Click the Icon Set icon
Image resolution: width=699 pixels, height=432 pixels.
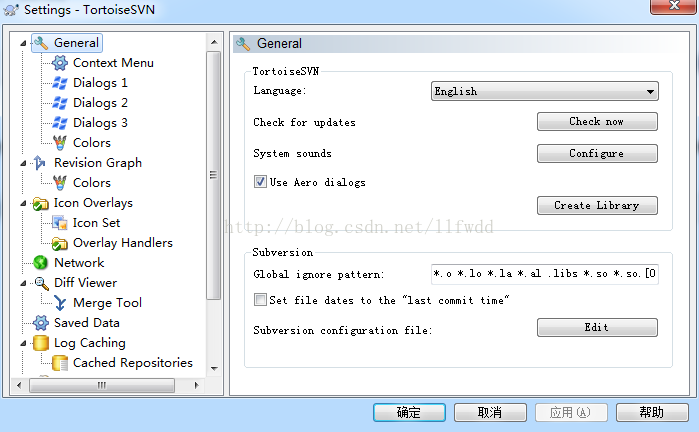click(60, 223)
